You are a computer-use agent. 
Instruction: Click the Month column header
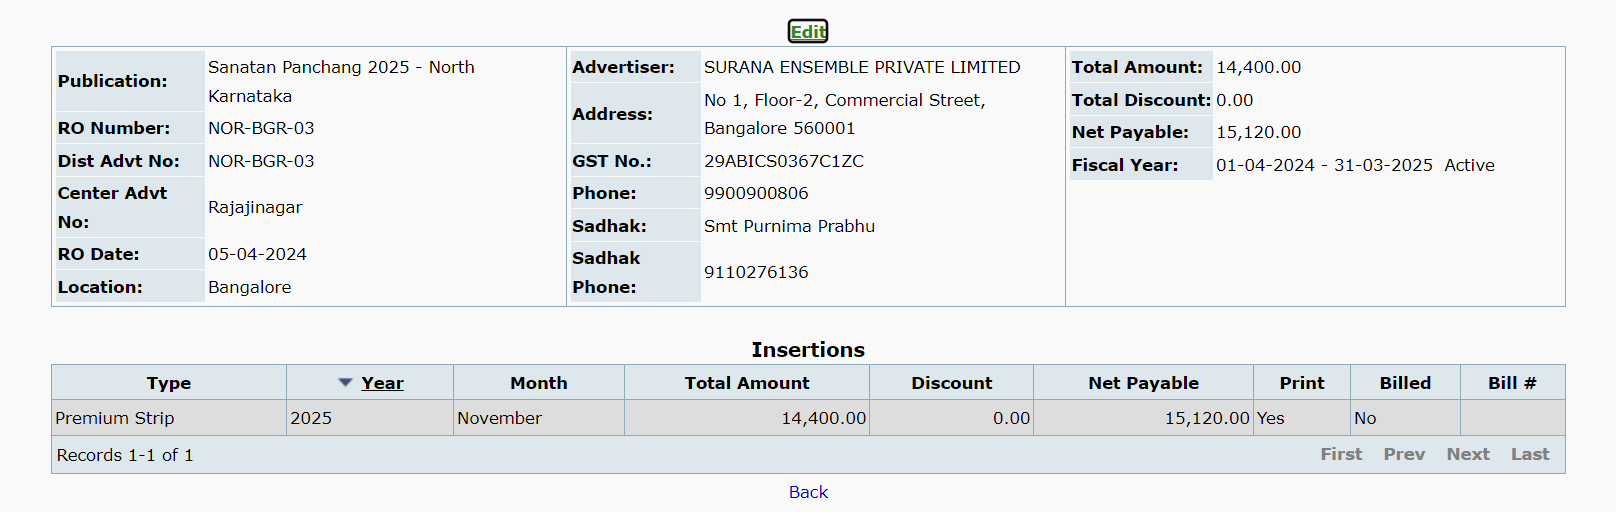pos(538,383)
